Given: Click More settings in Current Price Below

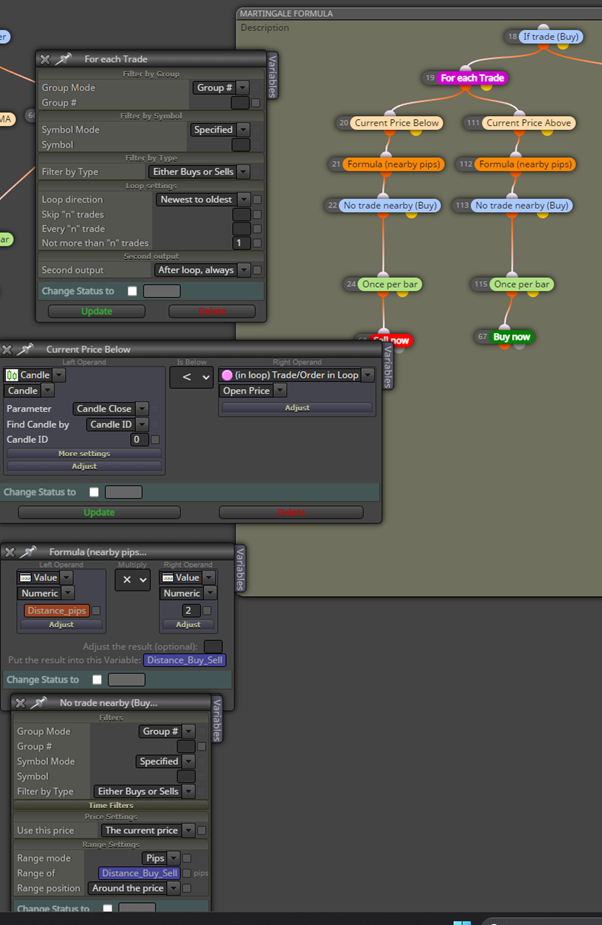Looking at the screenshot, I should (84, 453).
